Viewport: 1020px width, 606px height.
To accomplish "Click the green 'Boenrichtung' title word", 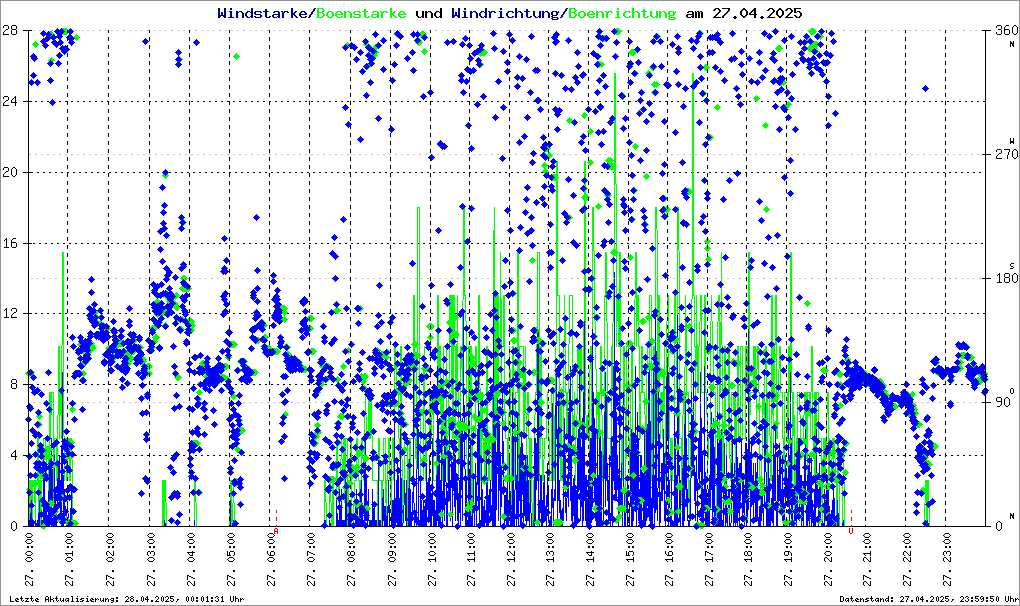I will coord(622,13).
